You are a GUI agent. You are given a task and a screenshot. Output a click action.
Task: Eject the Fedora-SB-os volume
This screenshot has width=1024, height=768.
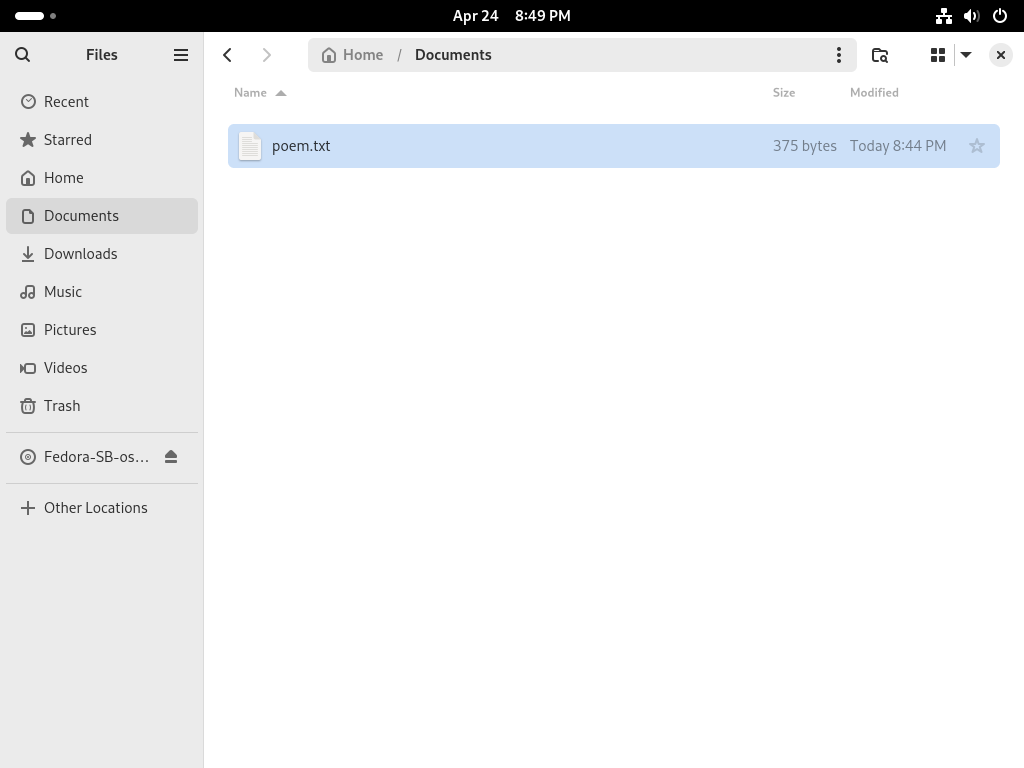click(x=171, y=456)
